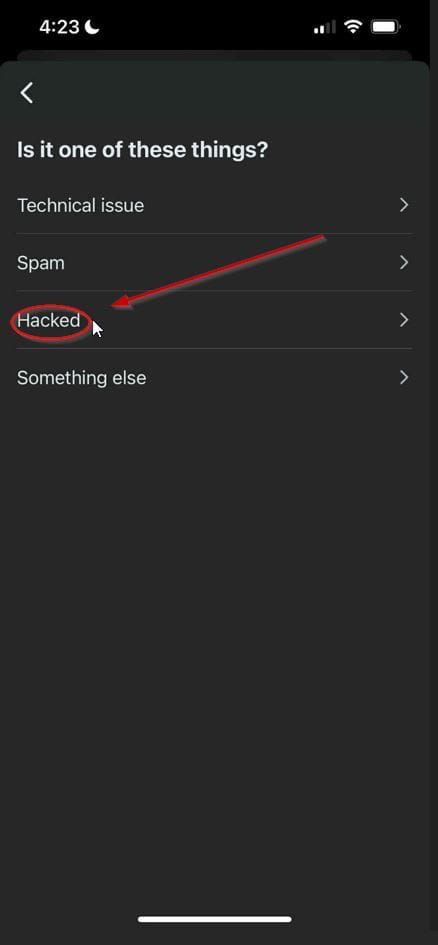Image resolution: width=438 pixels, height=945 pixels.
Task: Tap the dimmed card behind the sheet
Action: click(214, 56)
